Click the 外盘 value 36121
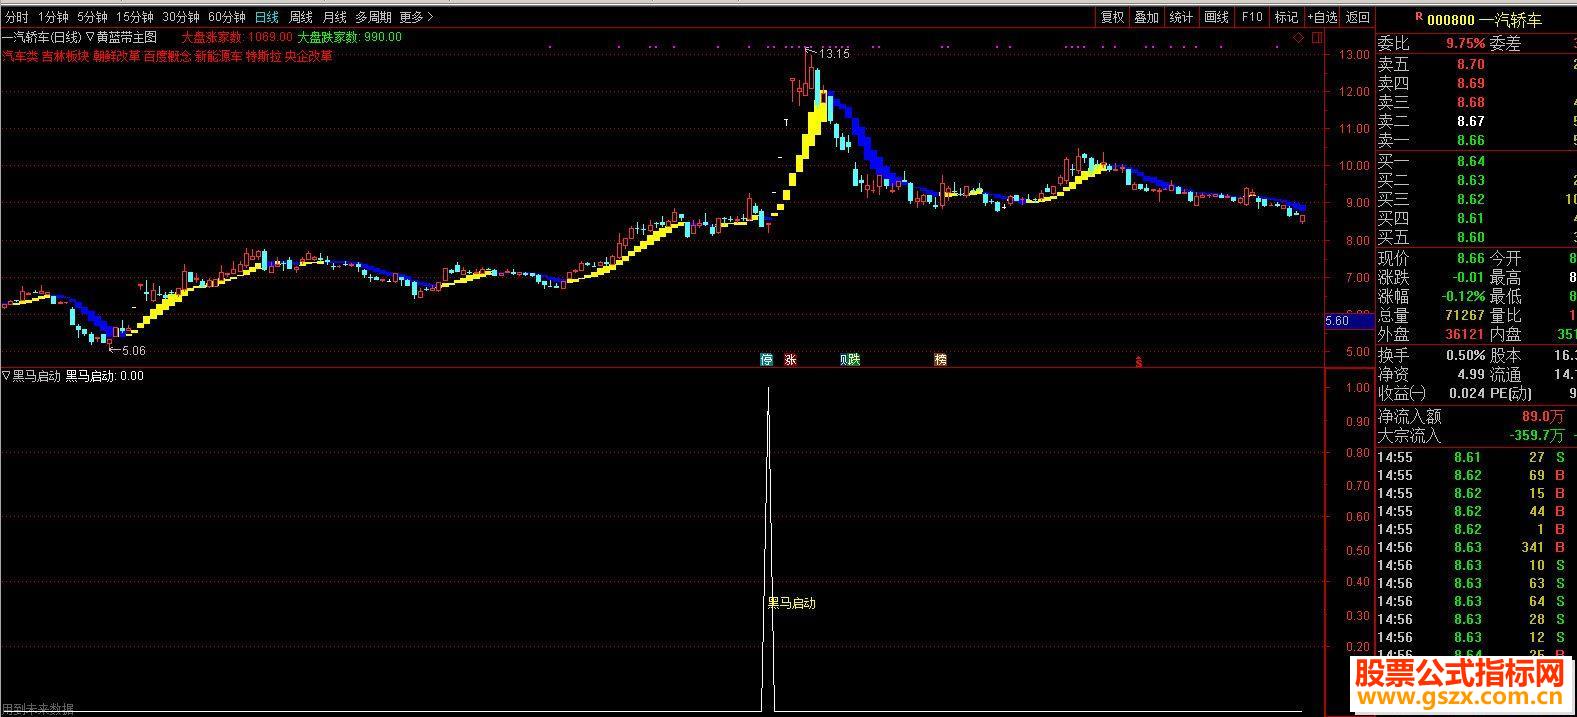The image size is (1577, 717). [x=1464, y=334]
